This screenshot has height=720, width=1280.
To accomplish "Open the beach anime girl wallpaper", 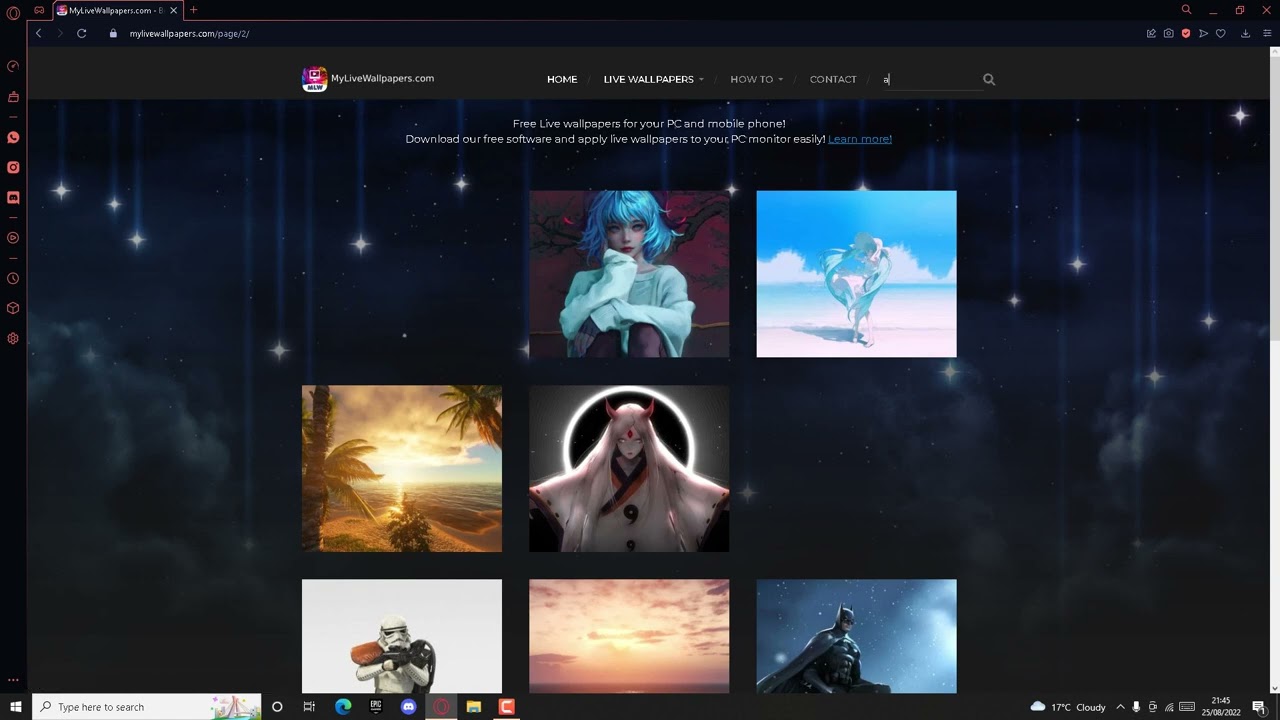I will pyautogui.click(x=856, y=274).
